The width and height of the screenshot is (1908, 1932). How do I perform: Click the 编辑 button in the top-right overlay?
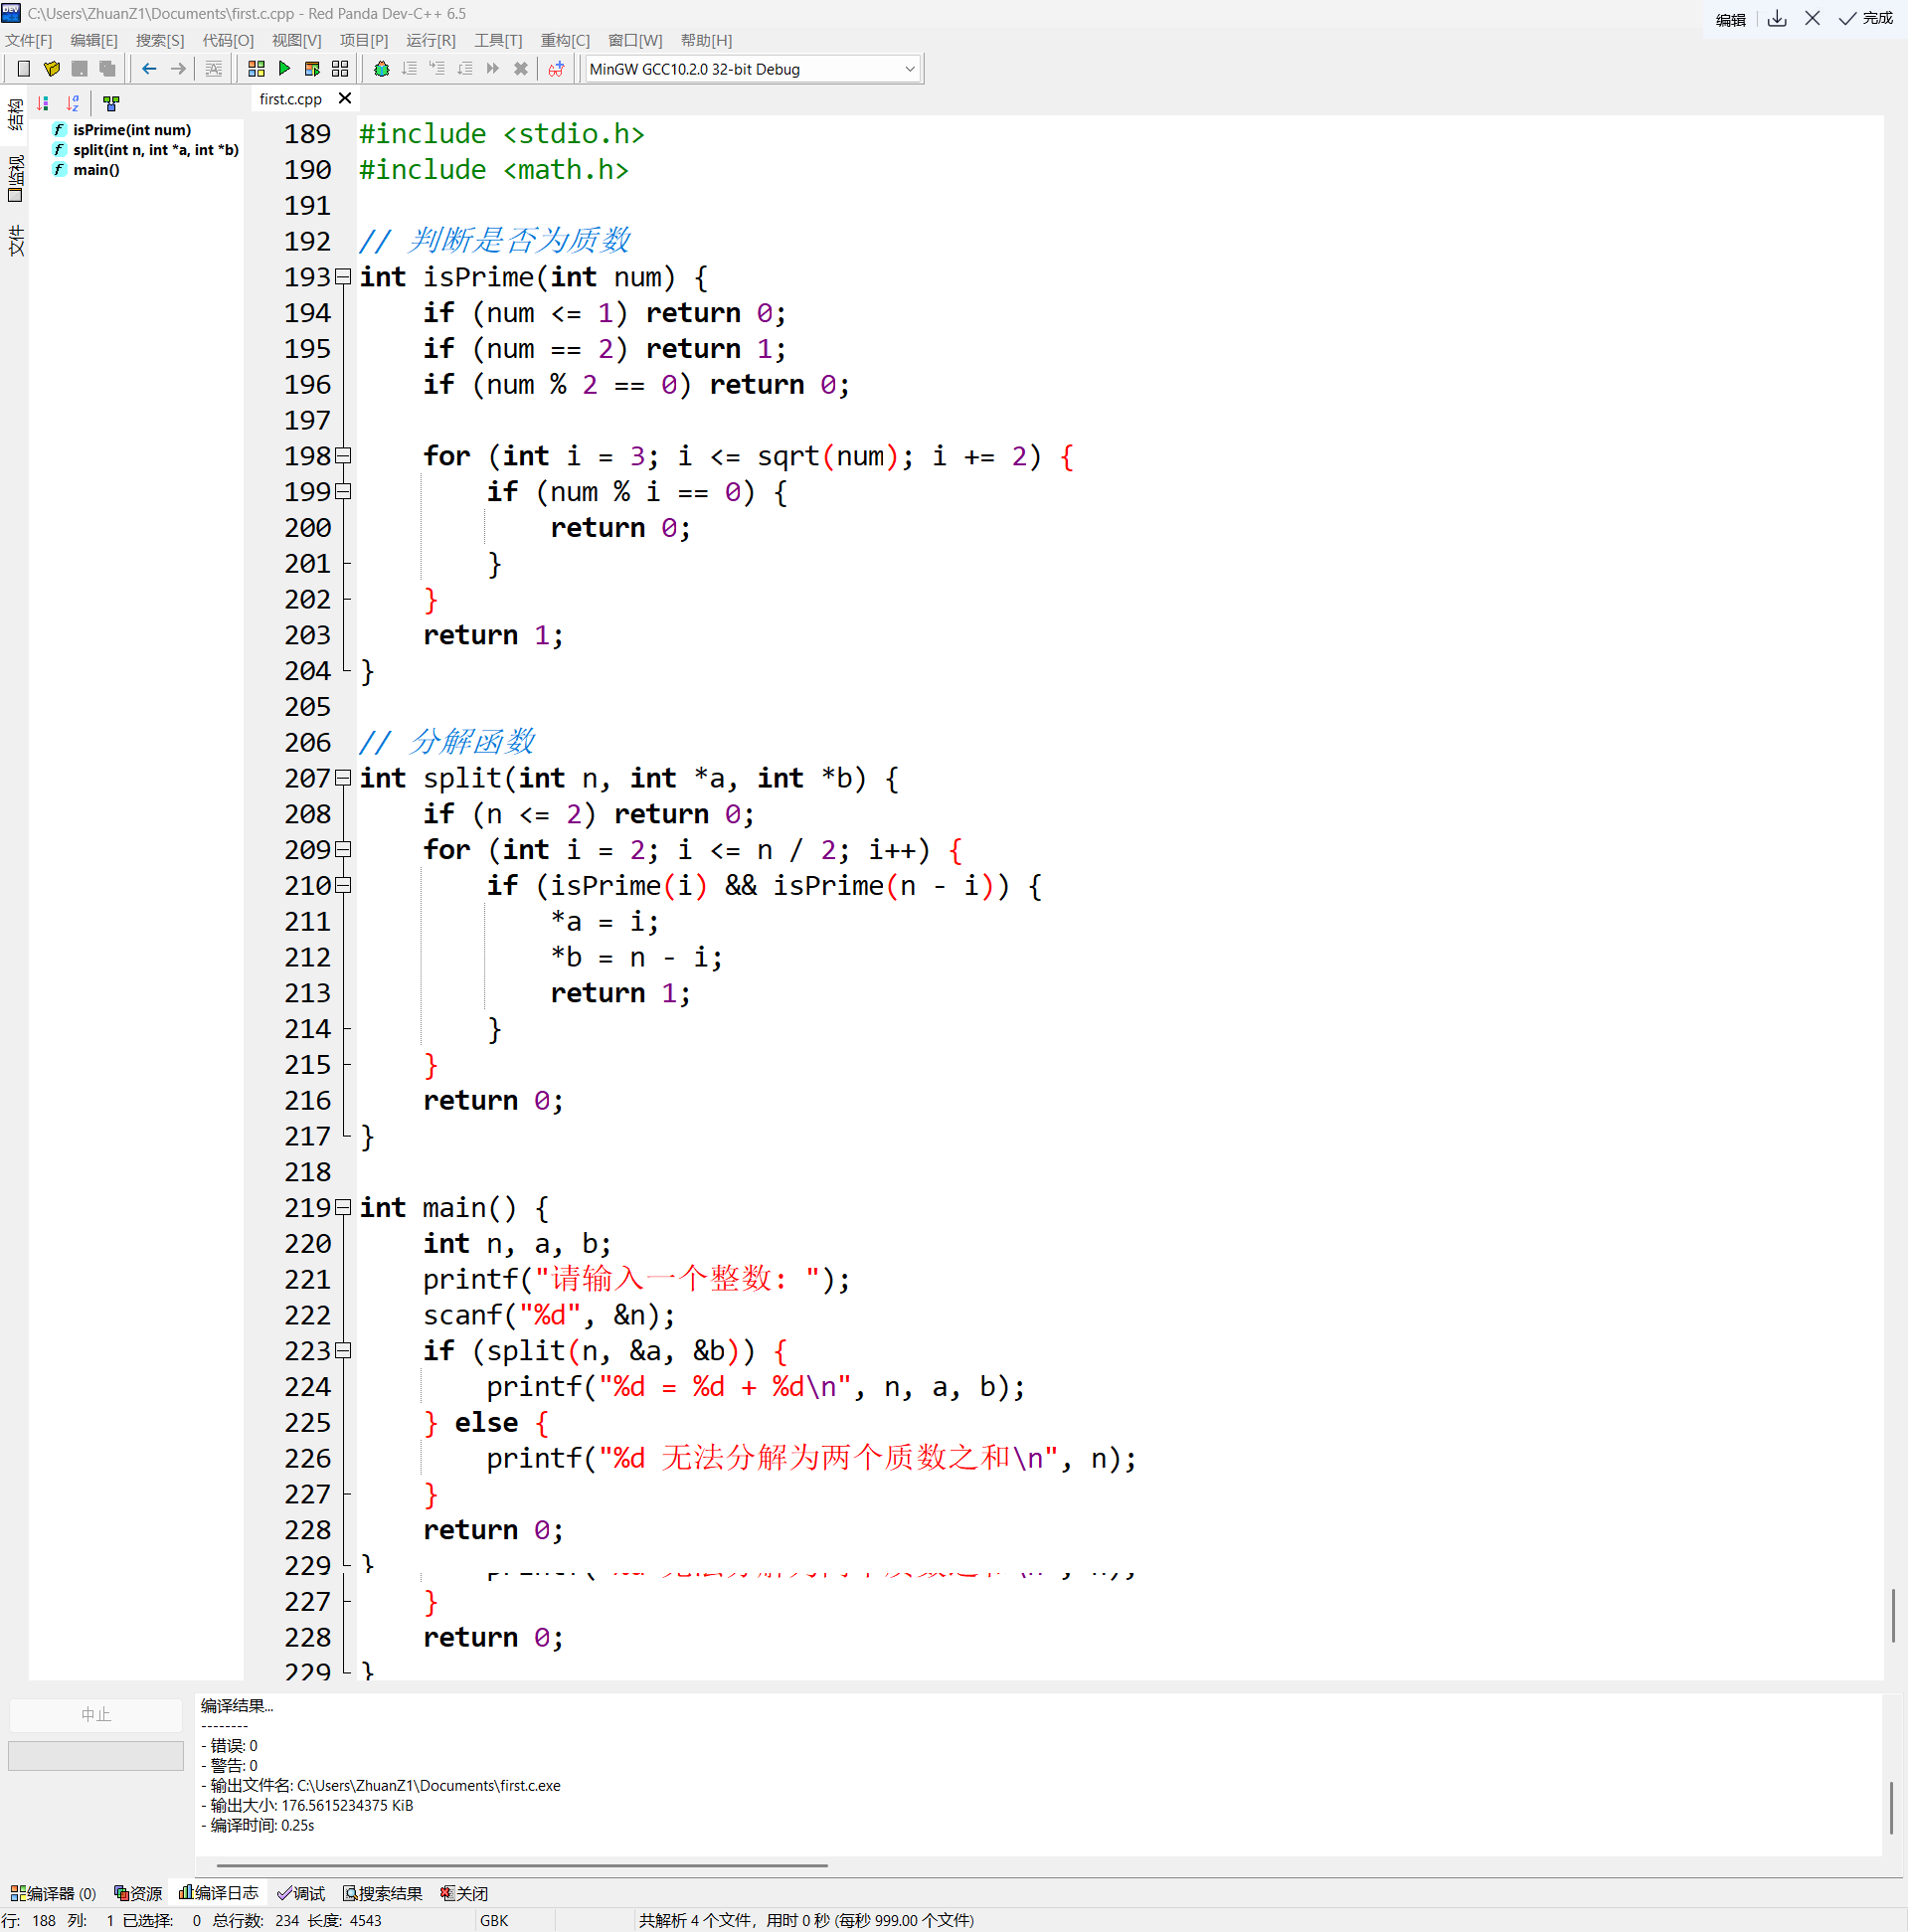pyautogui.click(x=1731, y=19)
